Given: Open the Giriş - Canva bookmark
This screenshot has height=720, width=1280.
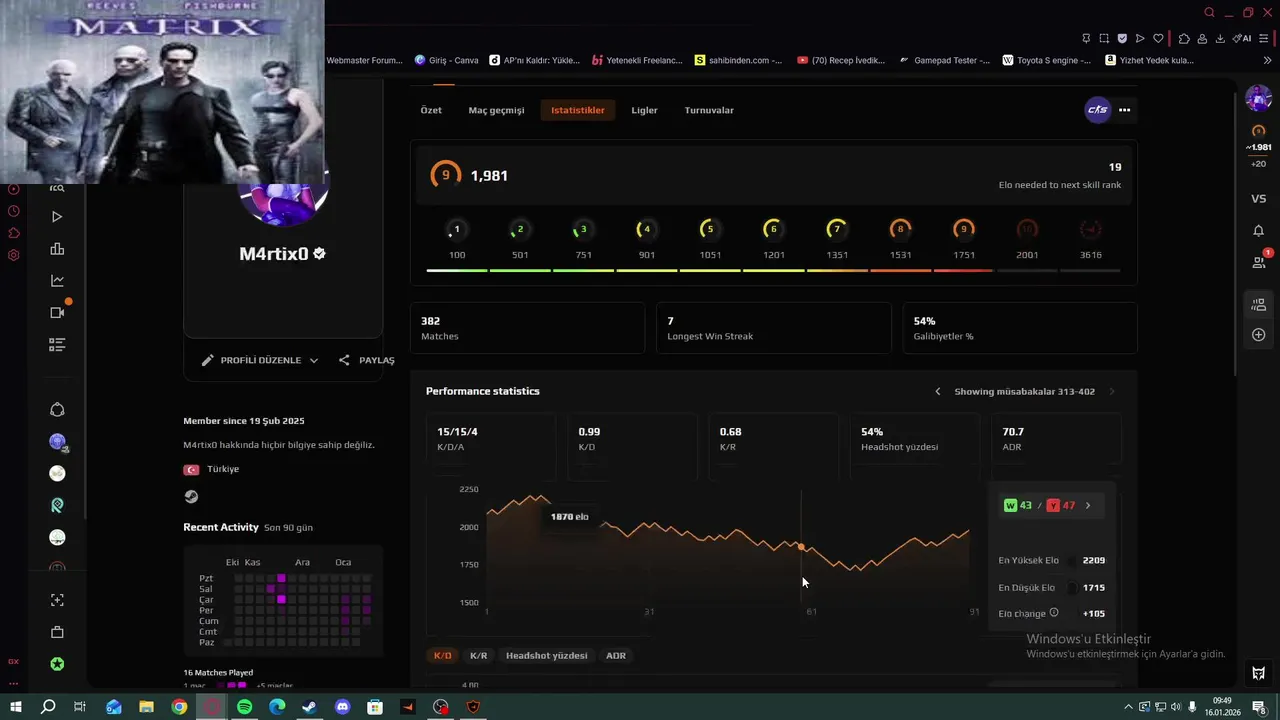Looking at the screenshot, I should click(447, 60).
